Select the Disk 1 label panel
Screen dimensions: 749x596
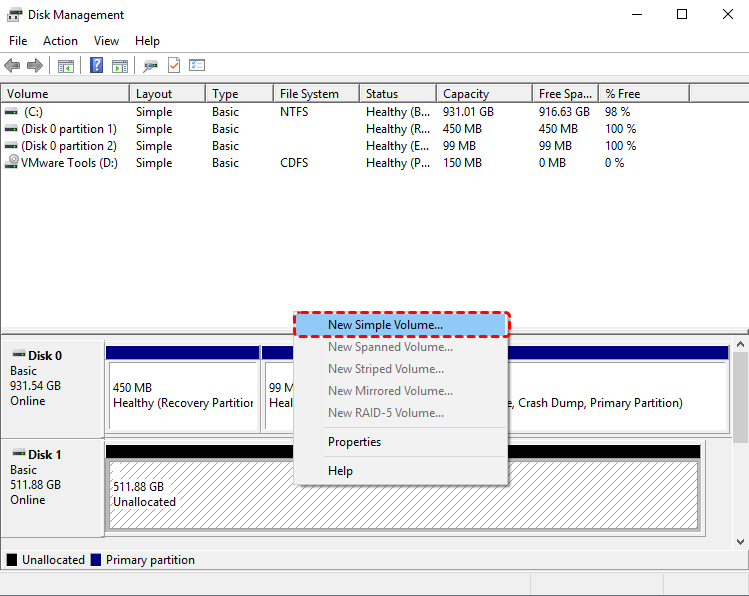52,486
